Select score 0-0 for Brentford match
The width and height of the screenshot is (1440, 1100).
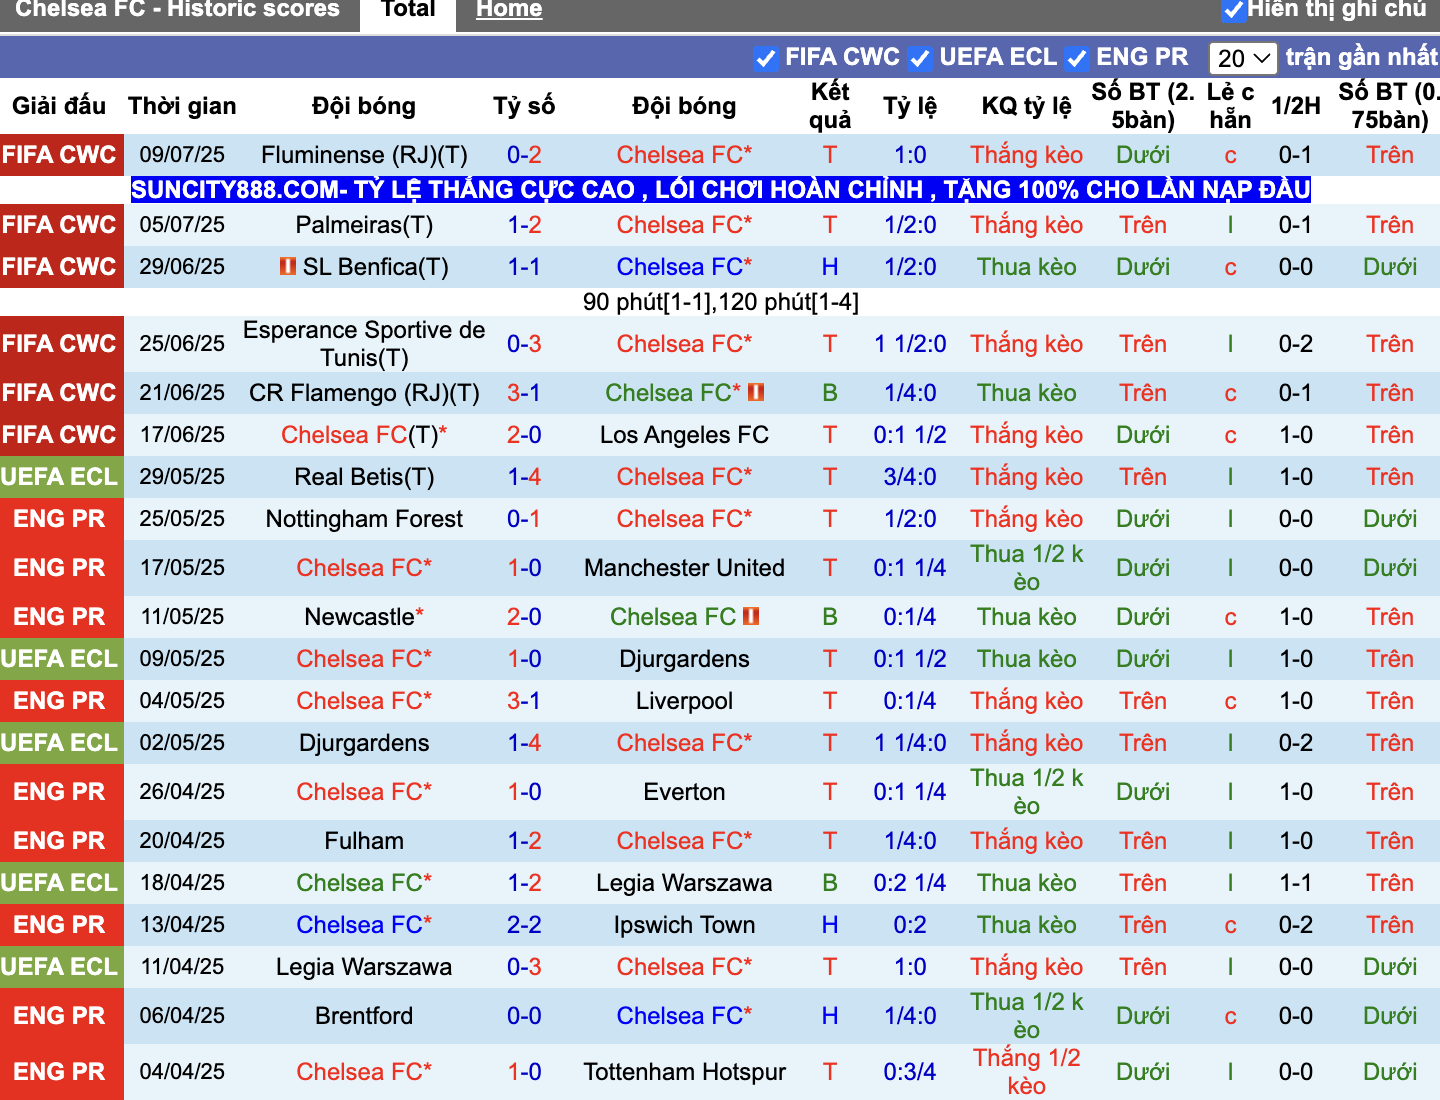point(524,1016)
